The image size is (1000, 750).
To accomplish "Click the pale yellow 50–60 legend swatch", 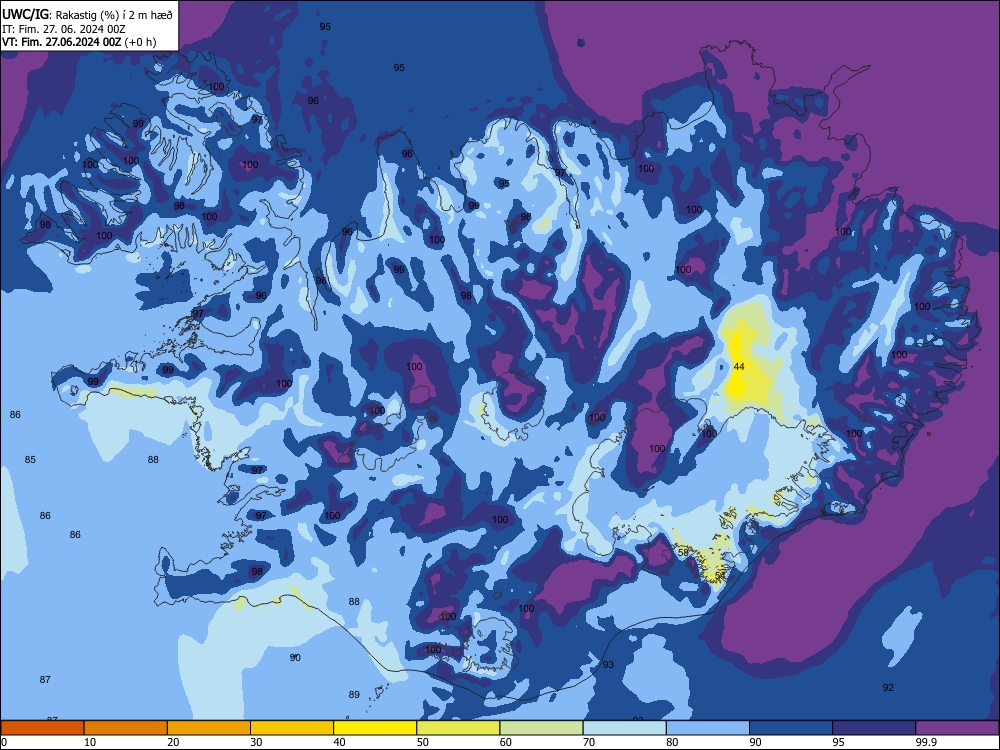I will pos(458,728).
